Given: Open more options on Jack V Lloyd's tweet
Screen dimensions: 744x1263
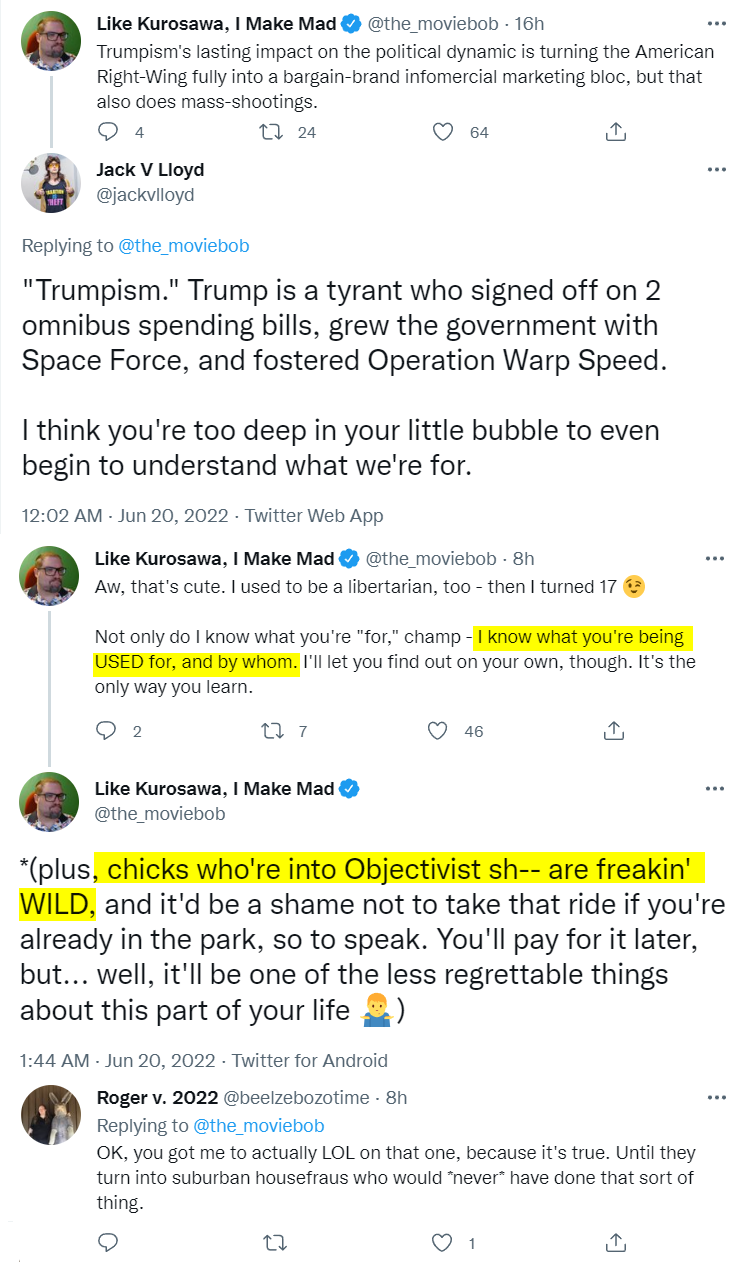Looking at the screenshot, I should click(716, 170).
